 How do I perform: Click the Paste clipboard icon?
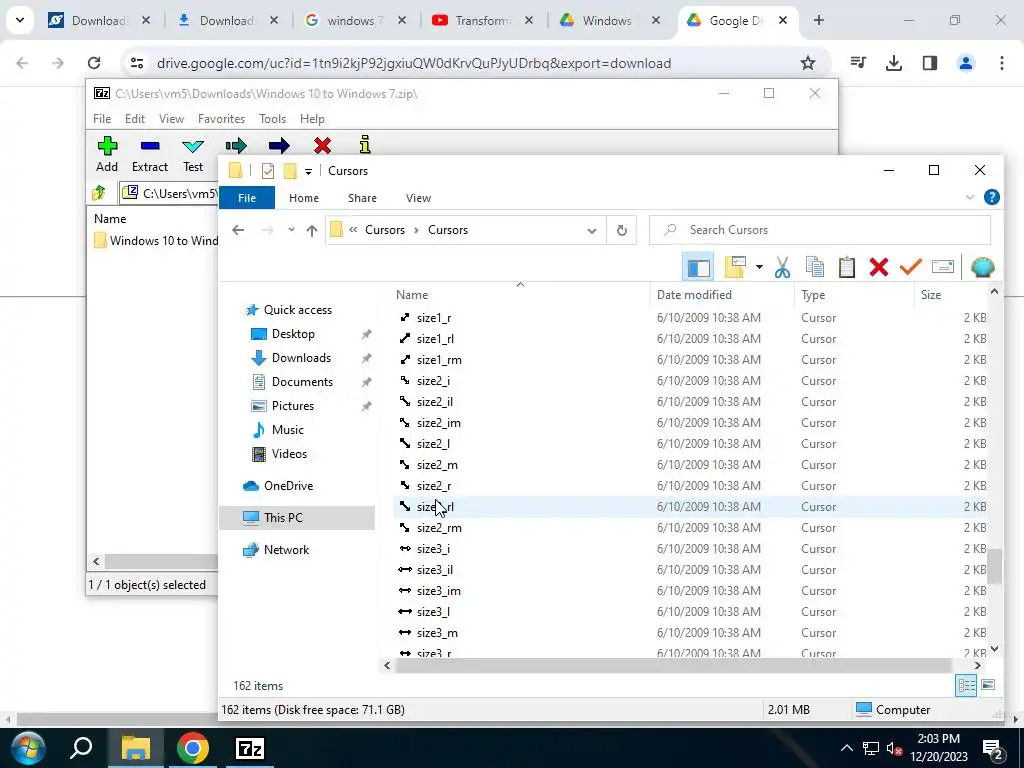pyautogui.click(x=846, y=266)
